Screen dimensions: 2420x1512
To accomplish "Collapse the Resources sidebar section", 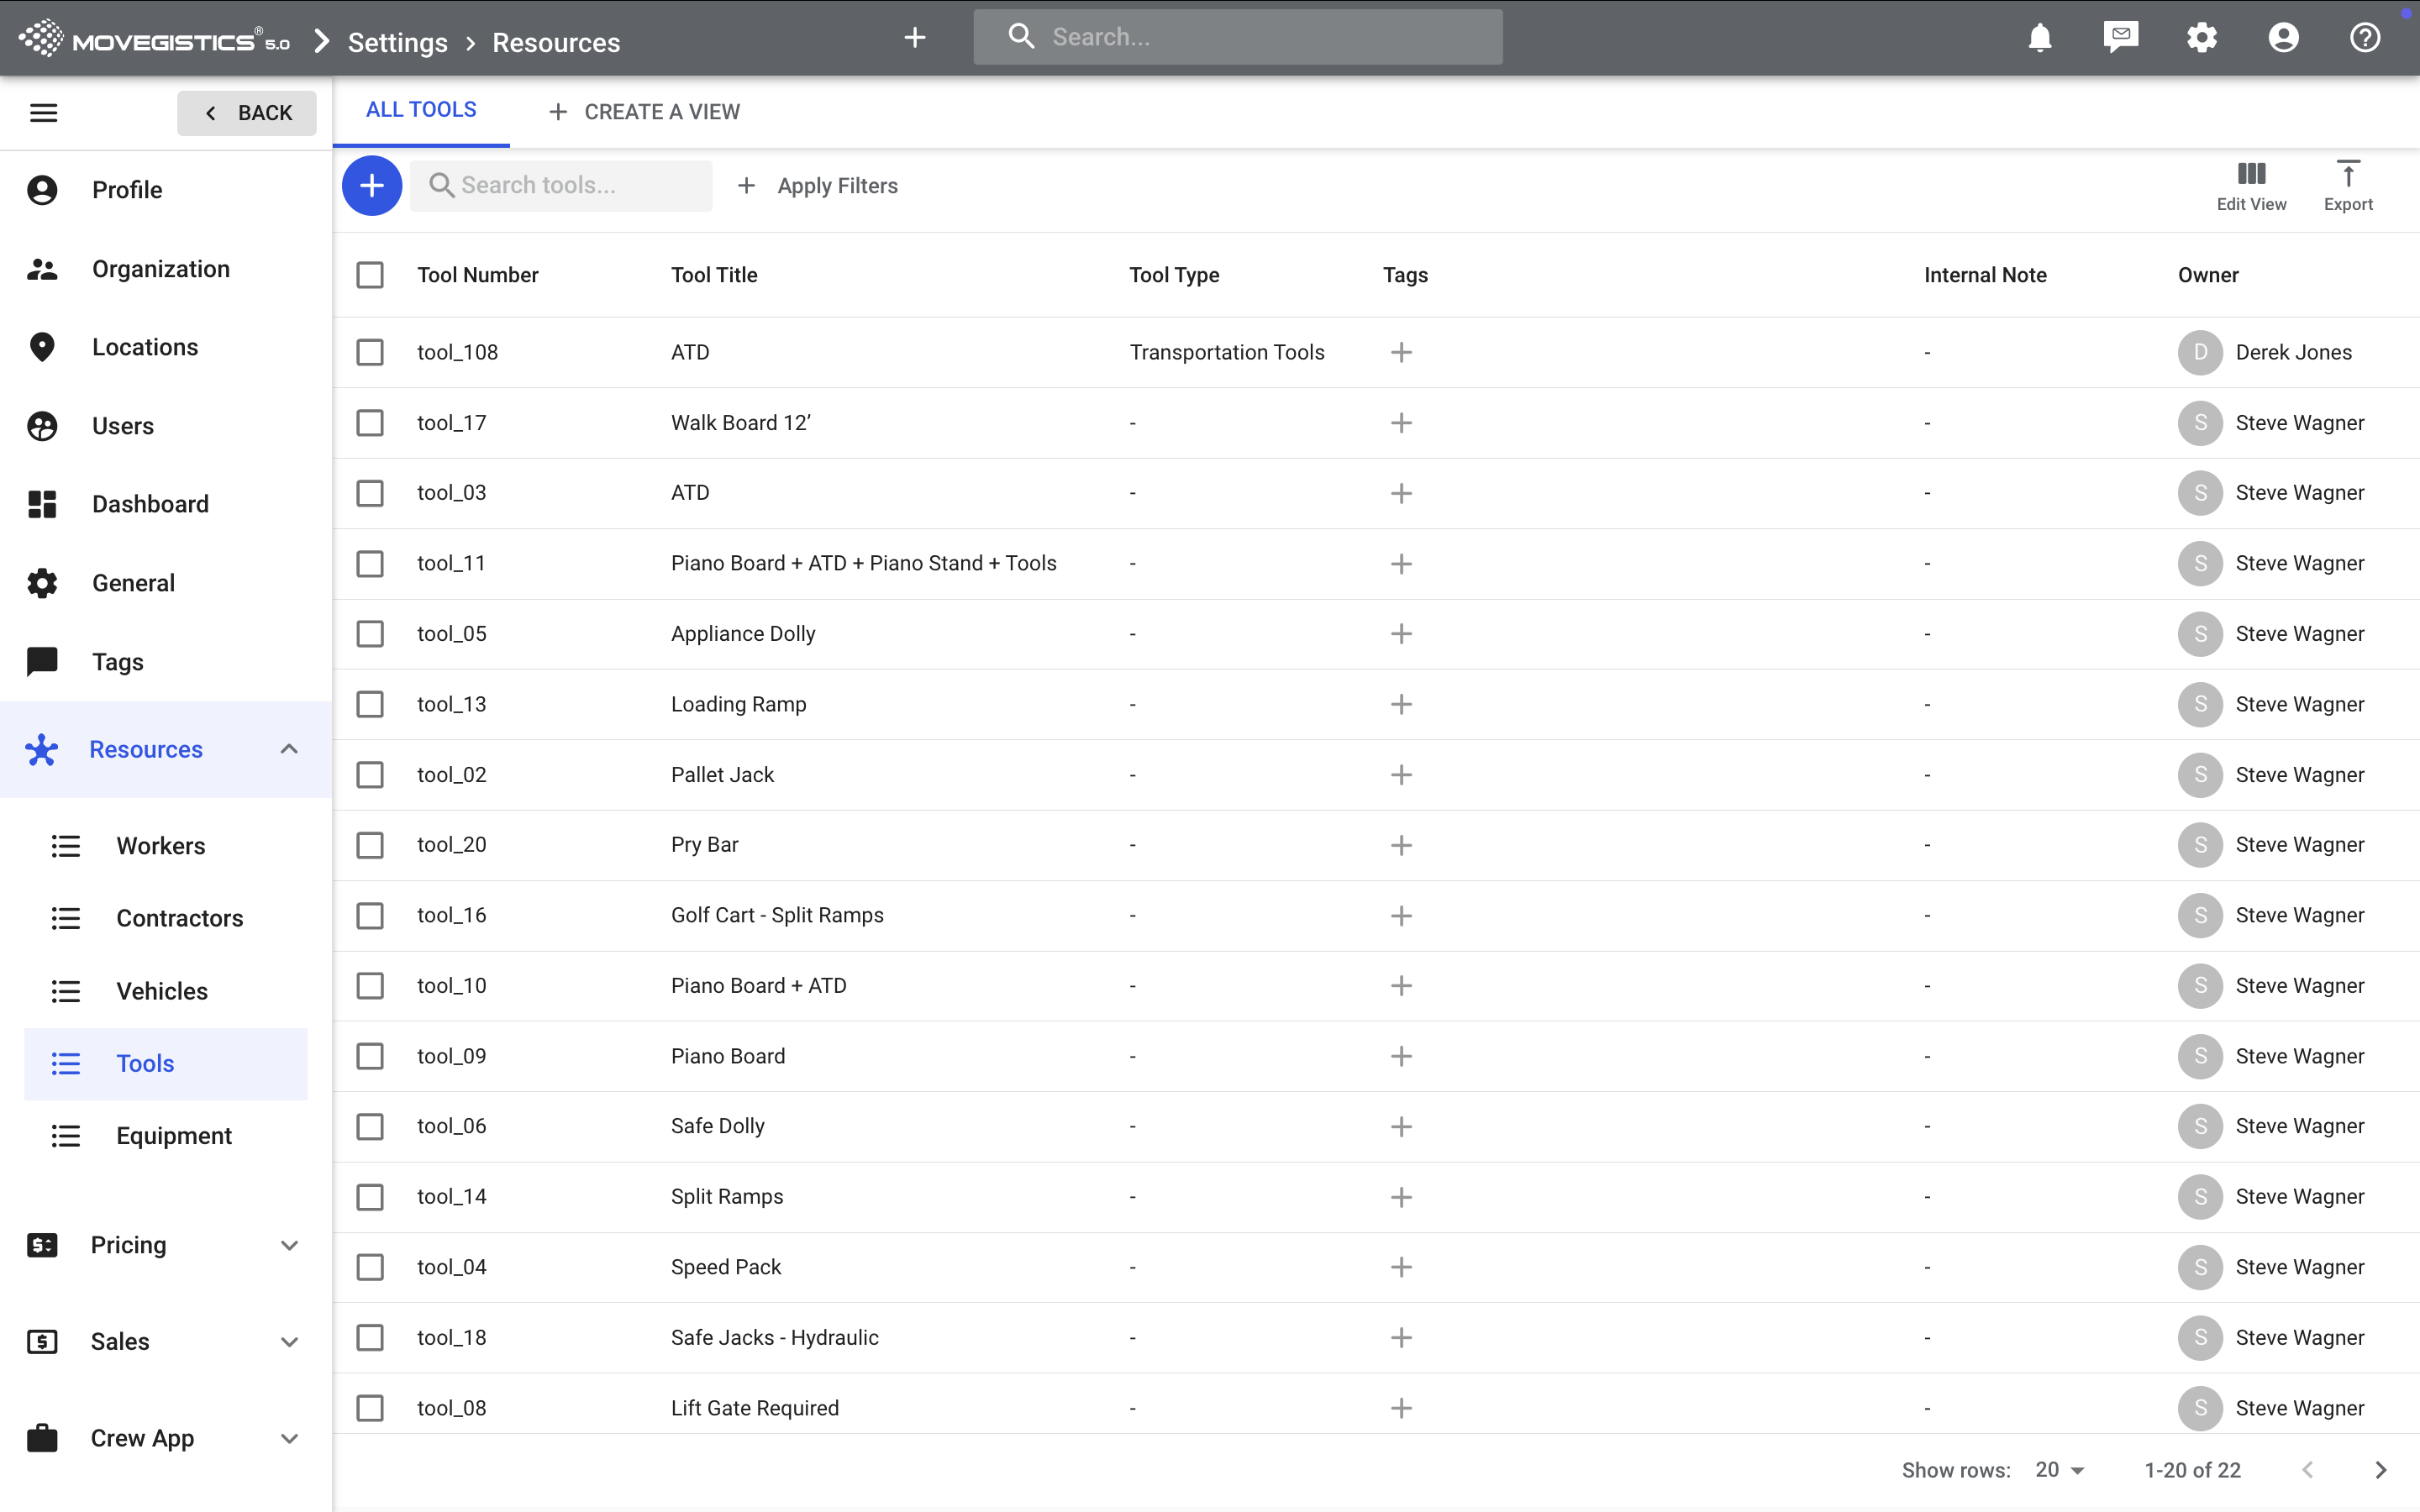I will click(x=289, y=749).
